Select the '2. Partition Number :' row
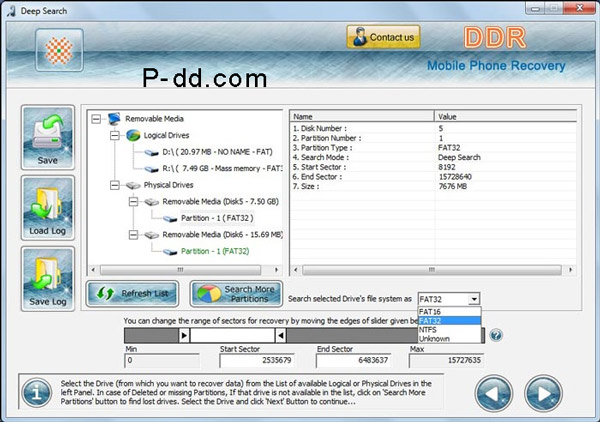 (433, 138)
